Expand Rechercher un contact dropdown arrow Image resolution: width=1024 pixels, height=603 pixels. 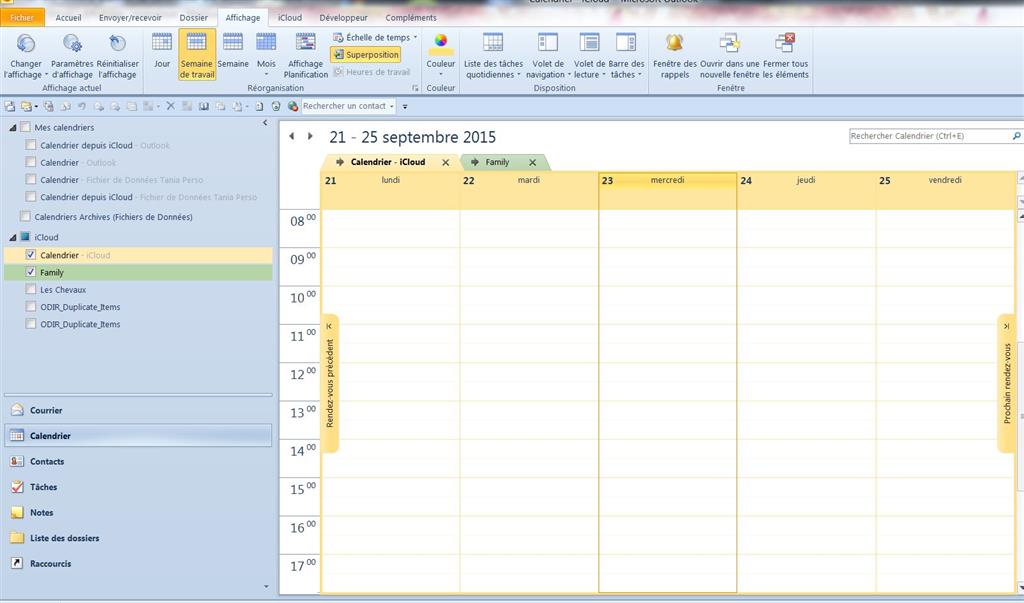[x=391, y=106]
